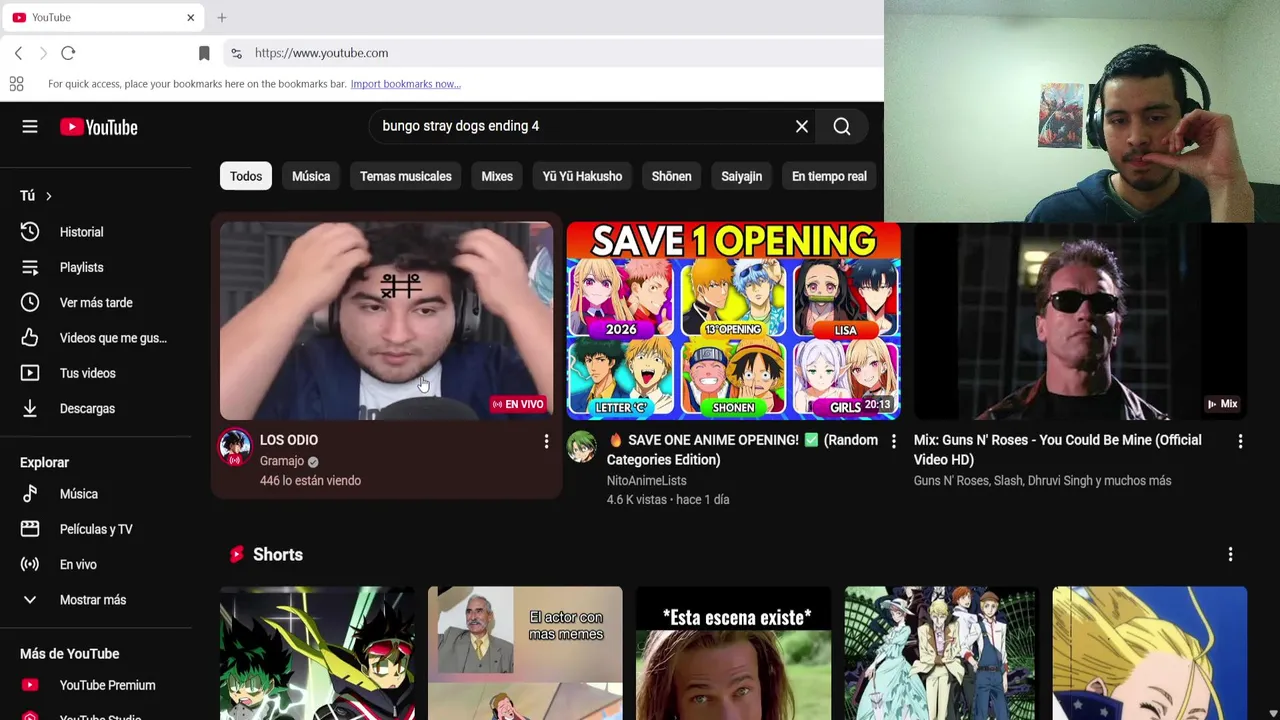This screenshot has width=1280, height=720.
Task: Select the Saiyajin filter chip
Action: (742, 176)
